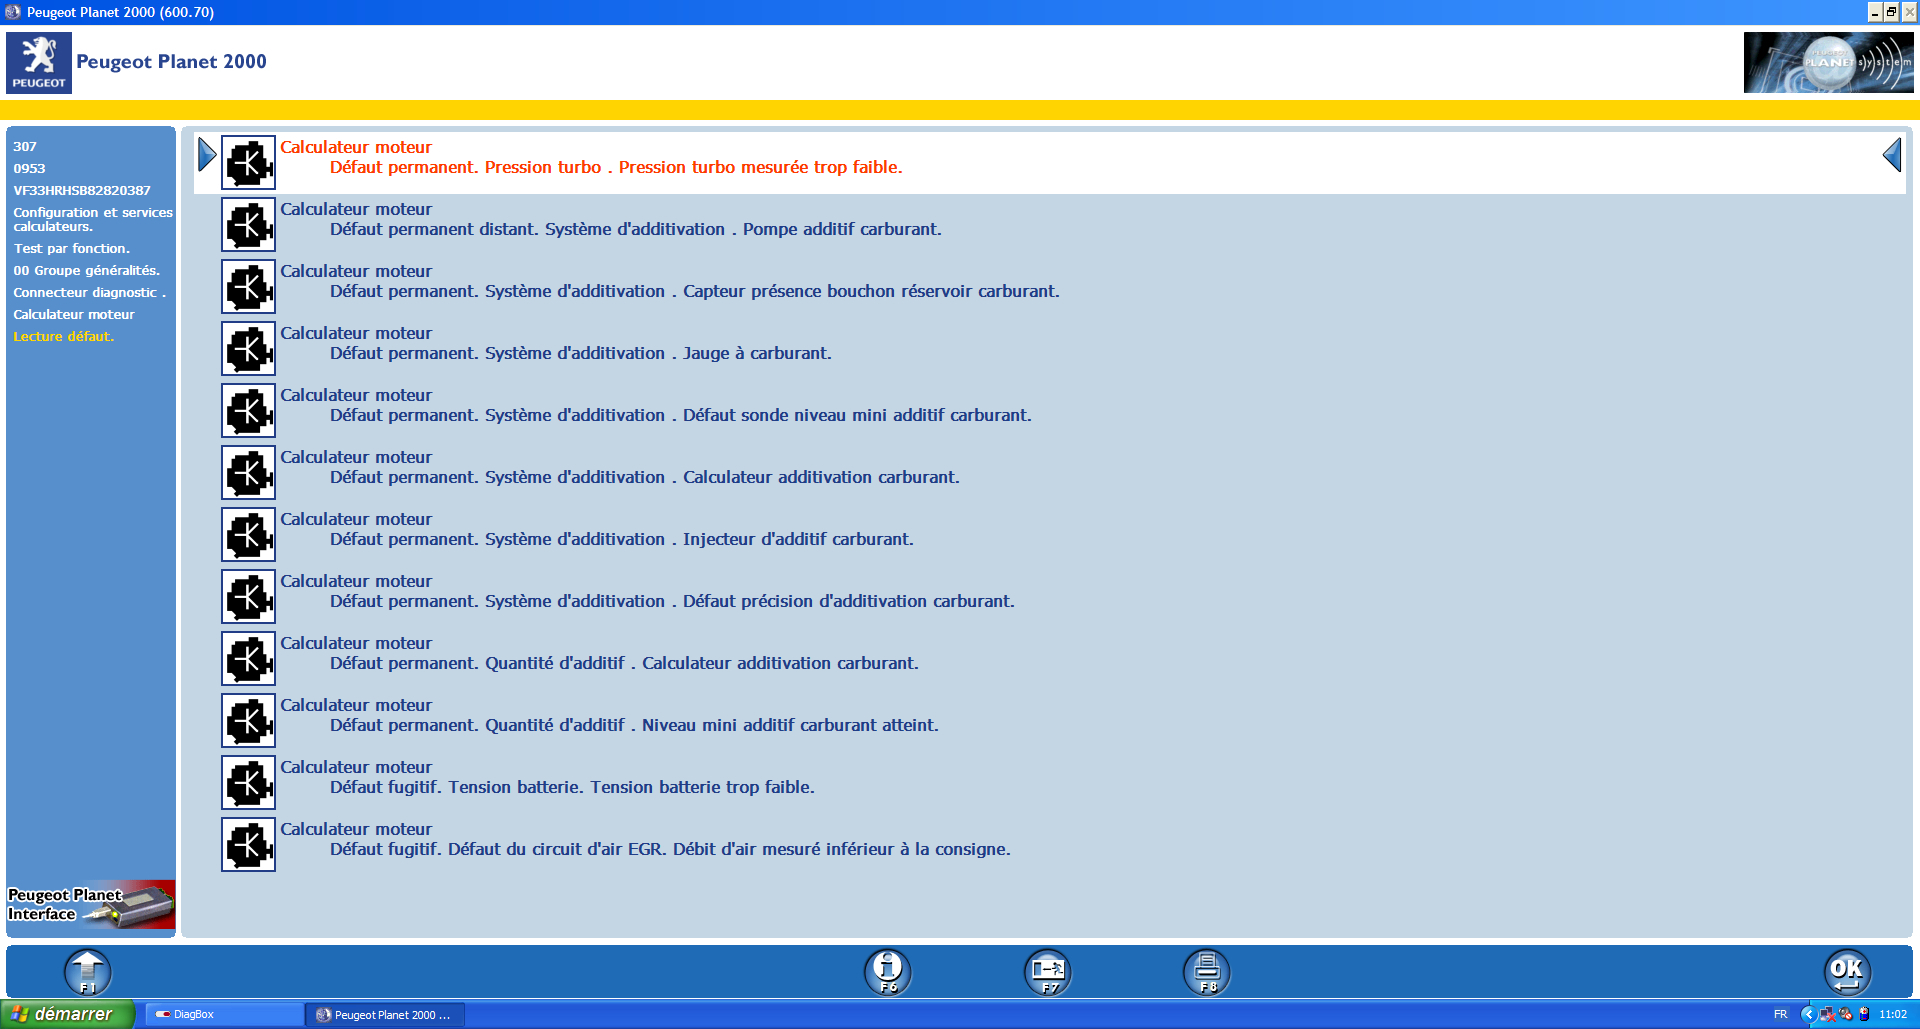1920x1029 pixels.
Task: Select 'Niveau mini additif carburant atteint' fault
Action: [x=634, y=726]
